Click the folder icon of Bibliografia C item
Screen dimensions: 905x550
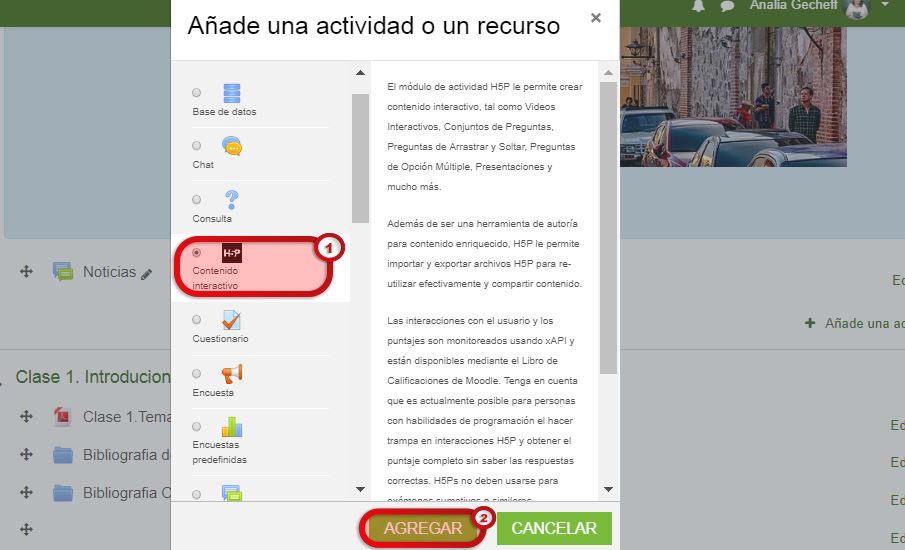63,493
